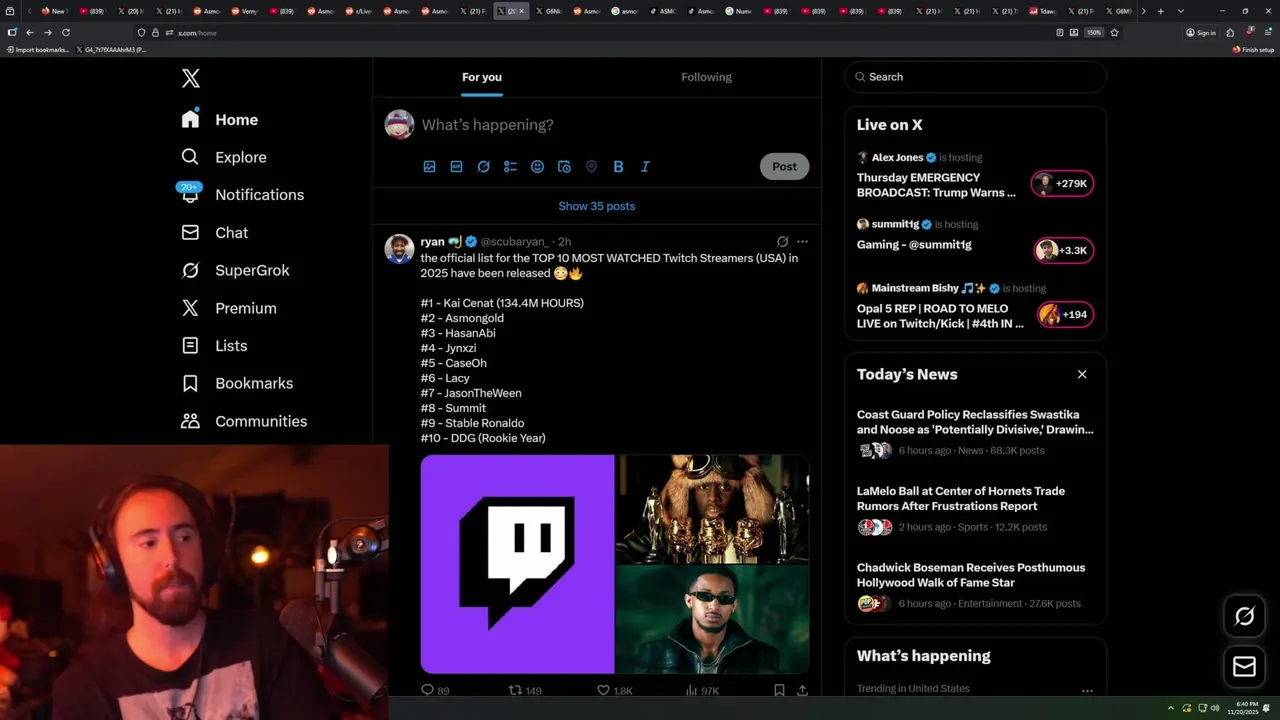Image resolution: width=1280 pixels, height=720 pixels.
Task: Open the @scubaryan_ handle link
Action: click(x=515, y=242)
